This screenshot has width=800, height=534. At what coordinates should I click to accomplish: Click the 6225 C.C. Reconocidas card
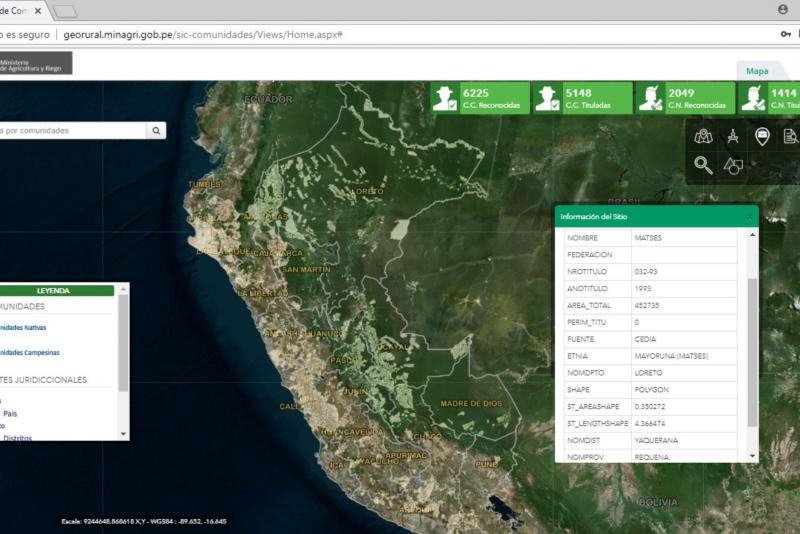[x=480, y=98]
